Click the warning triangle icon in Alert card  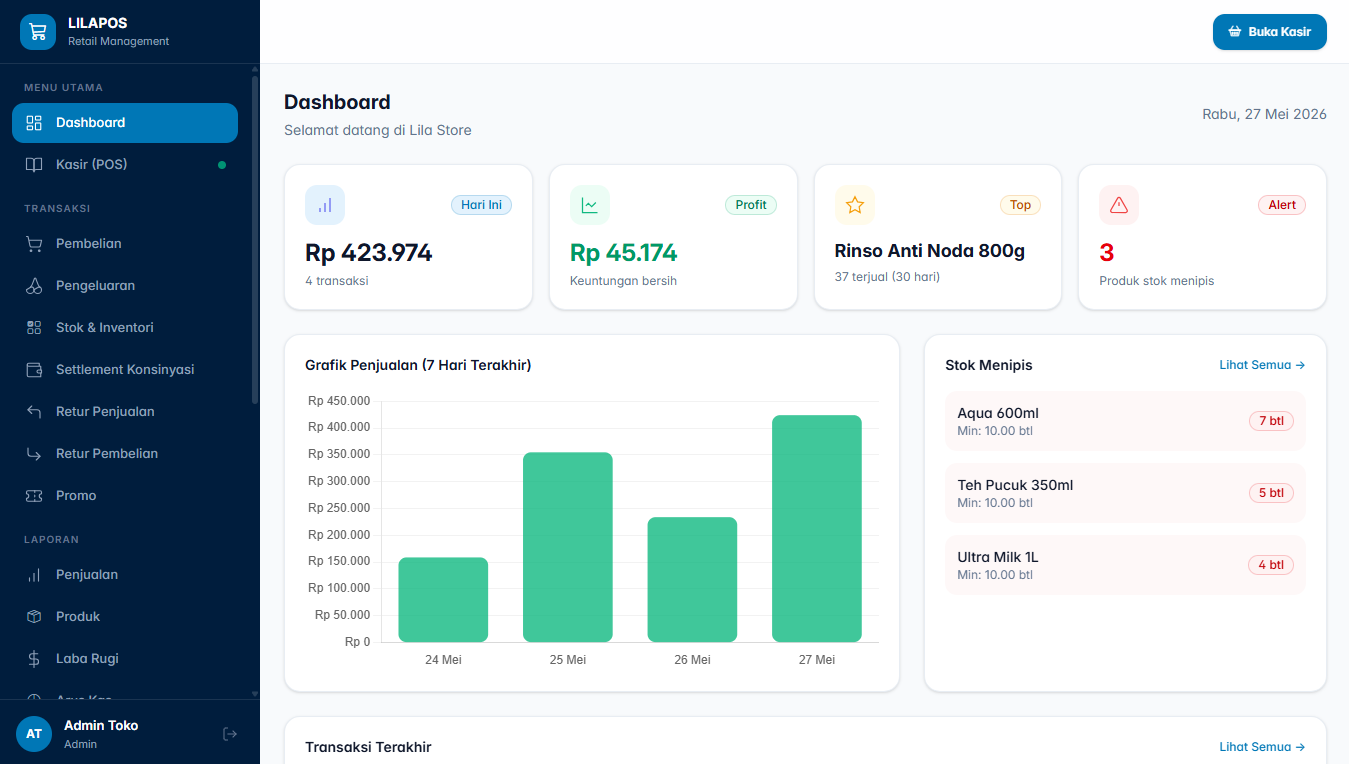pyautogui.click(x=1119, y=205)
